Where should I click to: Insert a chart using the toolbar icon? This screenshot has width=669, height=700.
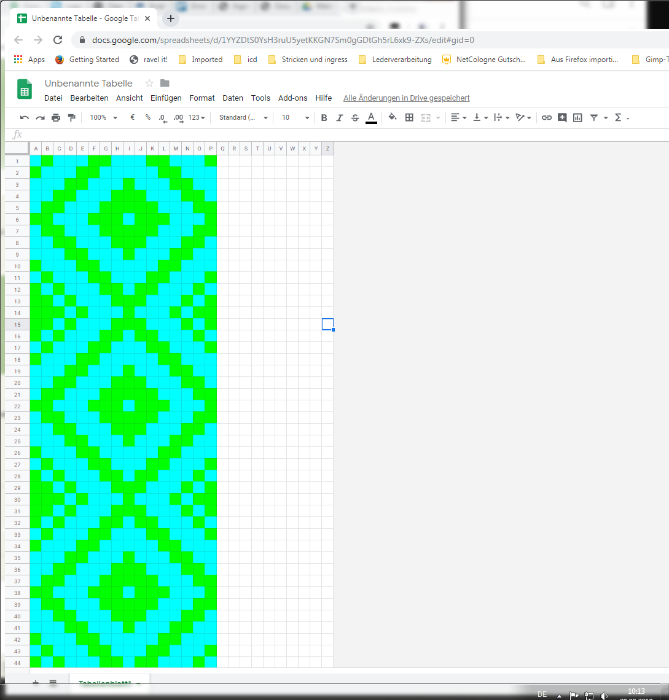click(x=578, y=118)
